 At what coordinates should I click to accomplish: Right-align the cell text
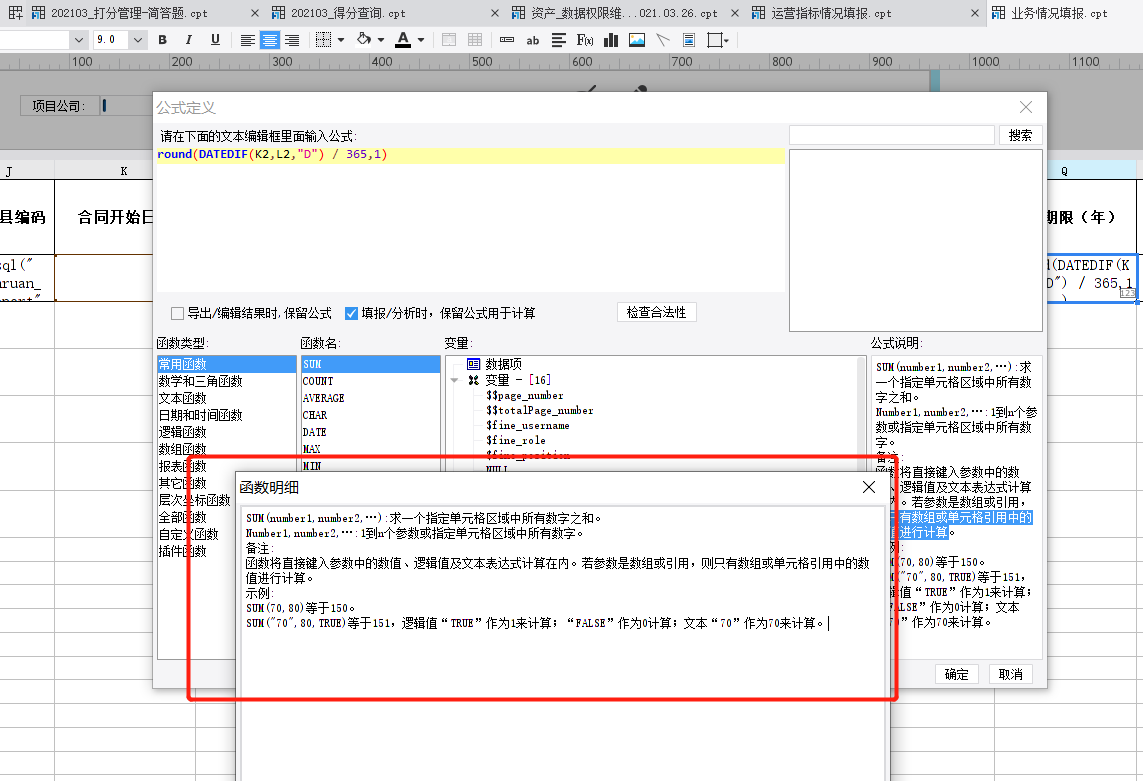pyautogui.click(x=292, y=40)
